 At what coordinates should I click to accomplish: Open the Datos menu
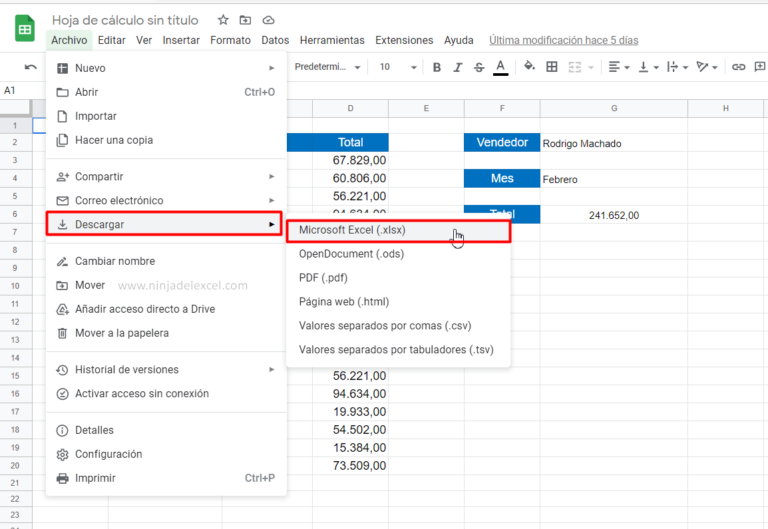click(x=275, y=40)
